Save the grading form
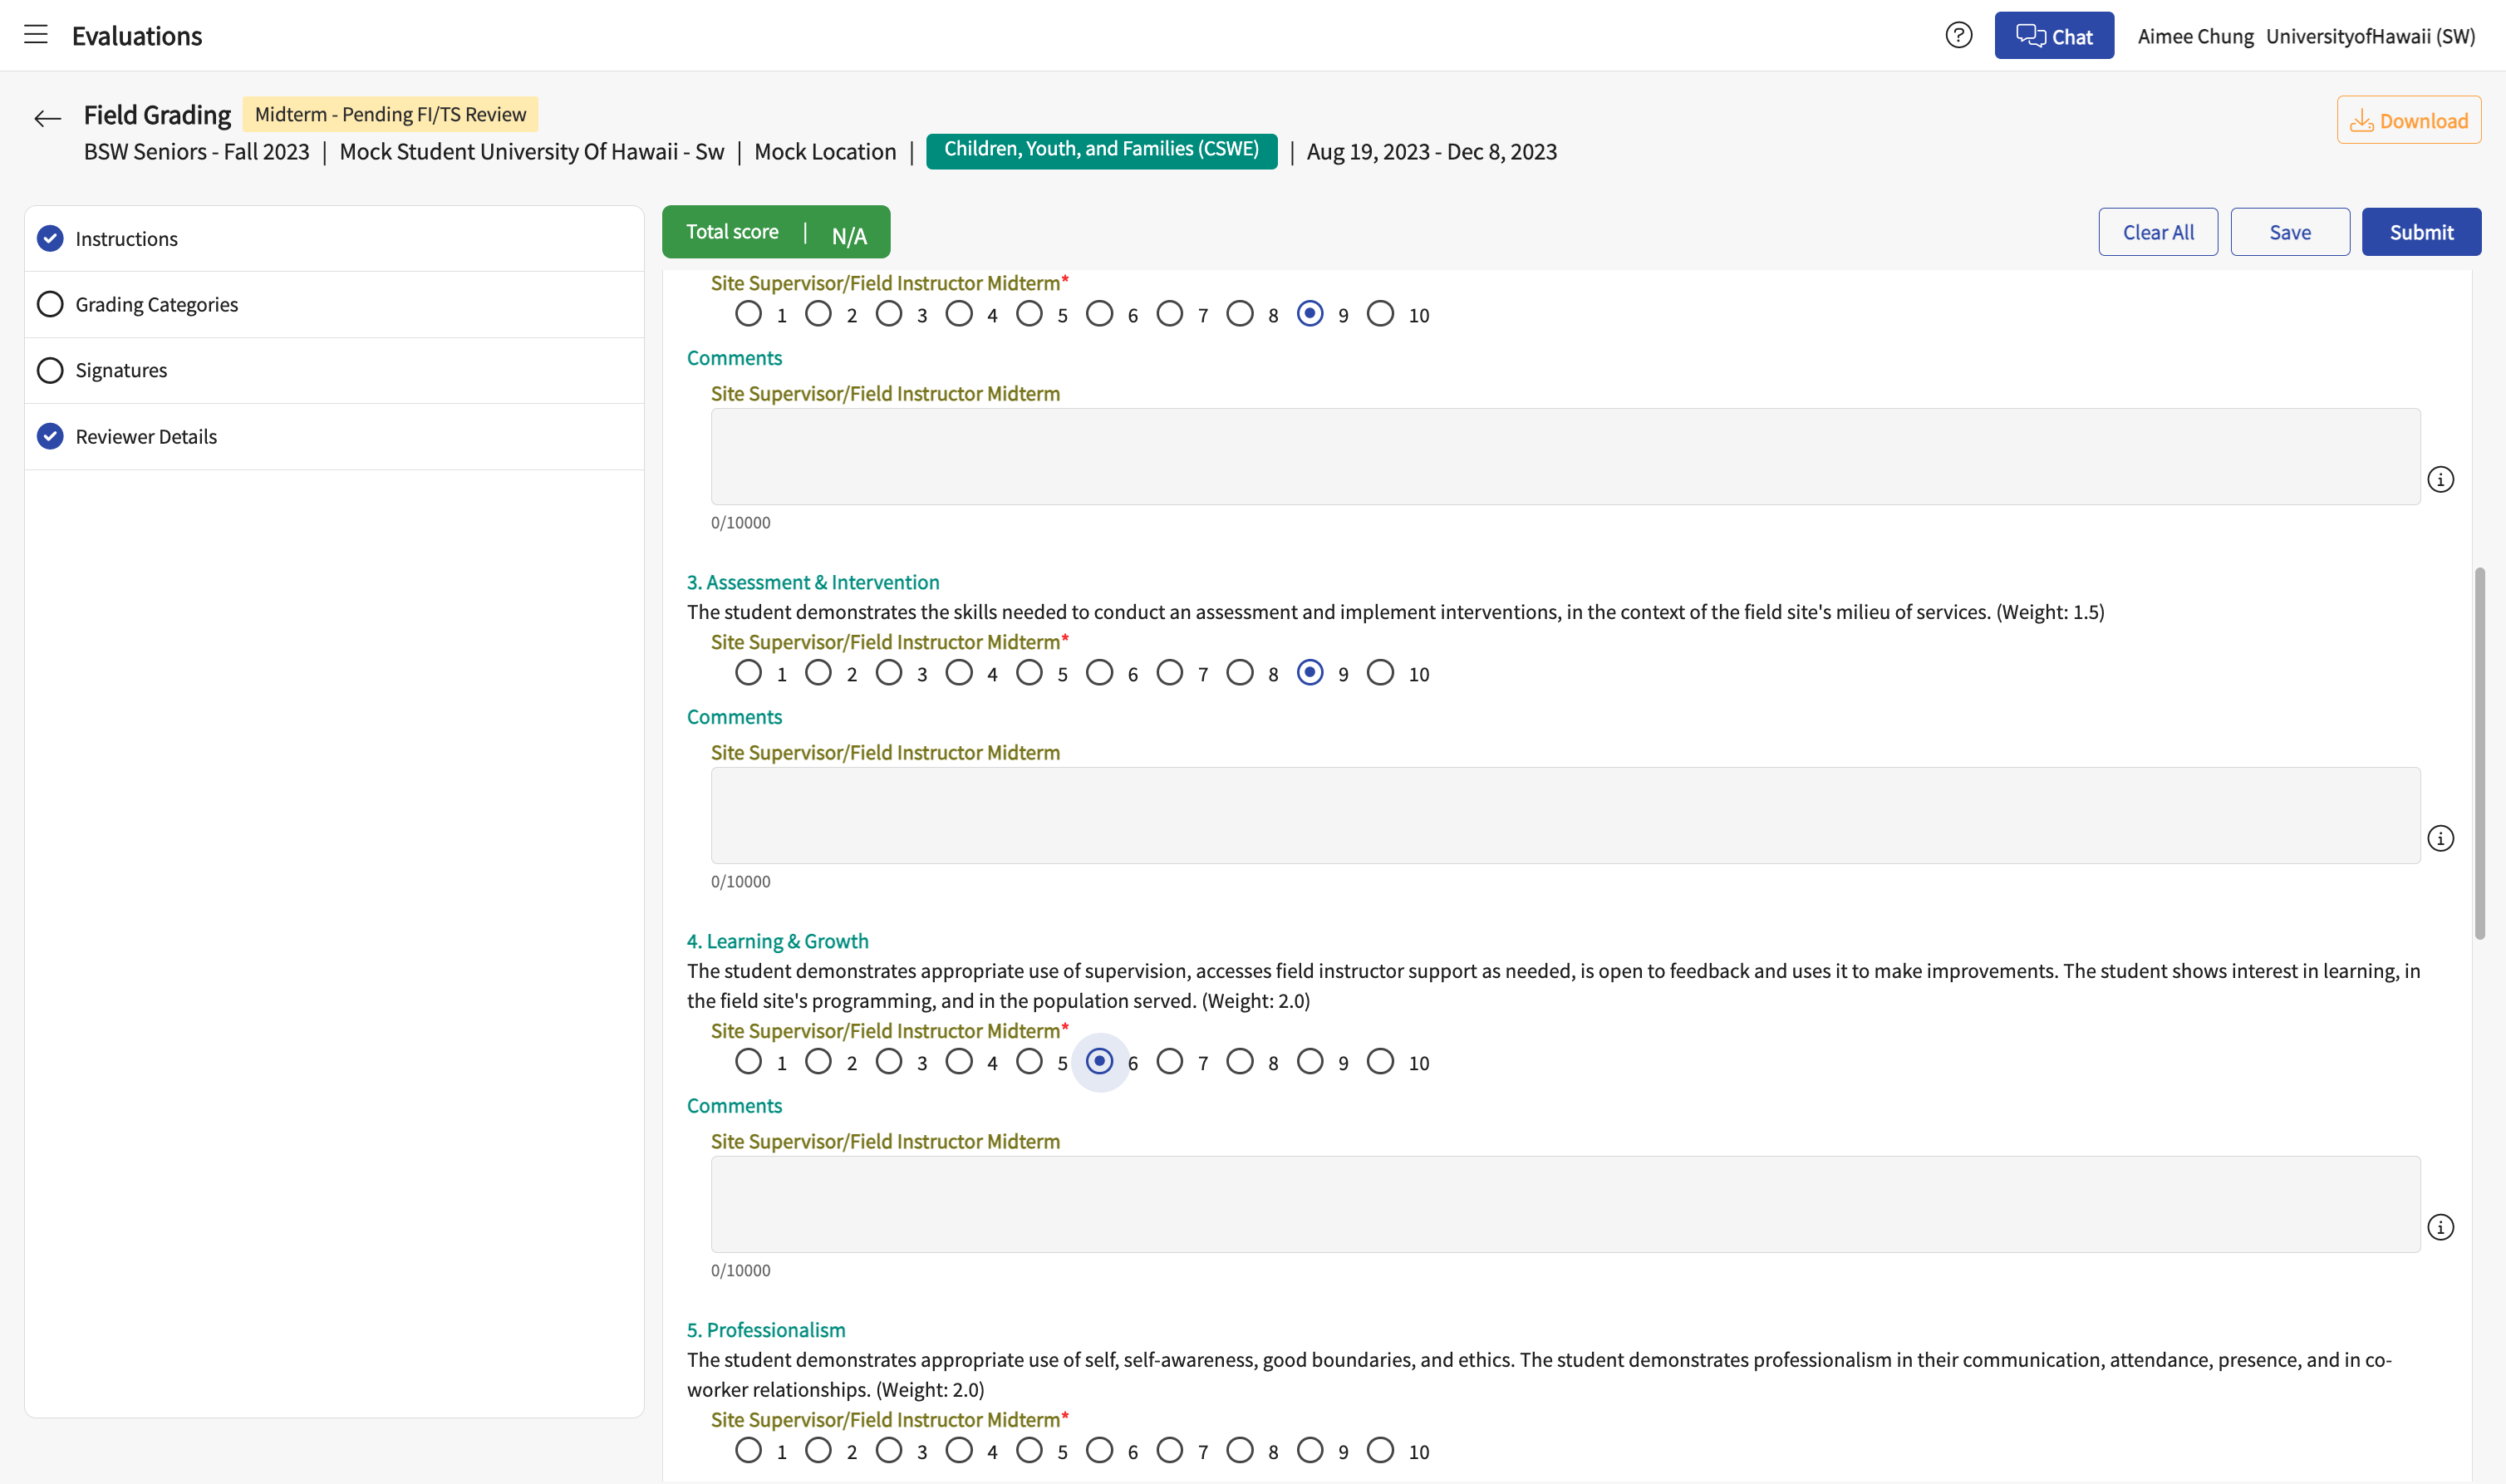 click(2290, 232)
